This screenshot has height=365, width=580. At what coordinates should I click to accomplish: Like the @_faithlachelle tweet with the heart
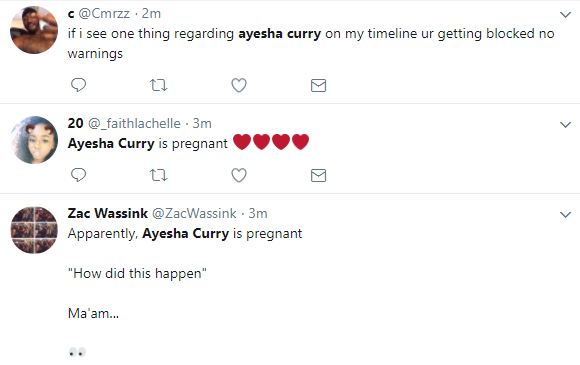pyautogui.click(x=239, y=175)
